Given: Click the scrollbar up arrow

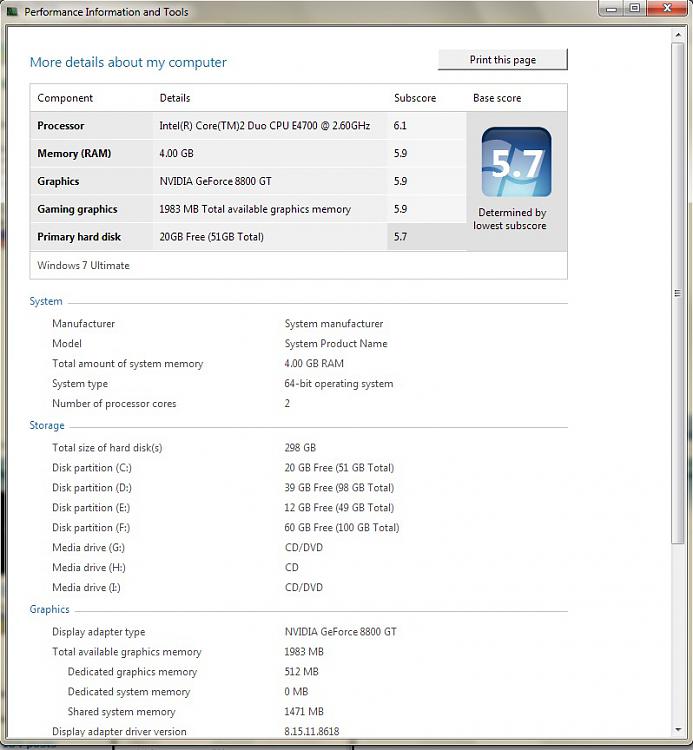Looking at the screenshot, I should [x=678, y=35].
